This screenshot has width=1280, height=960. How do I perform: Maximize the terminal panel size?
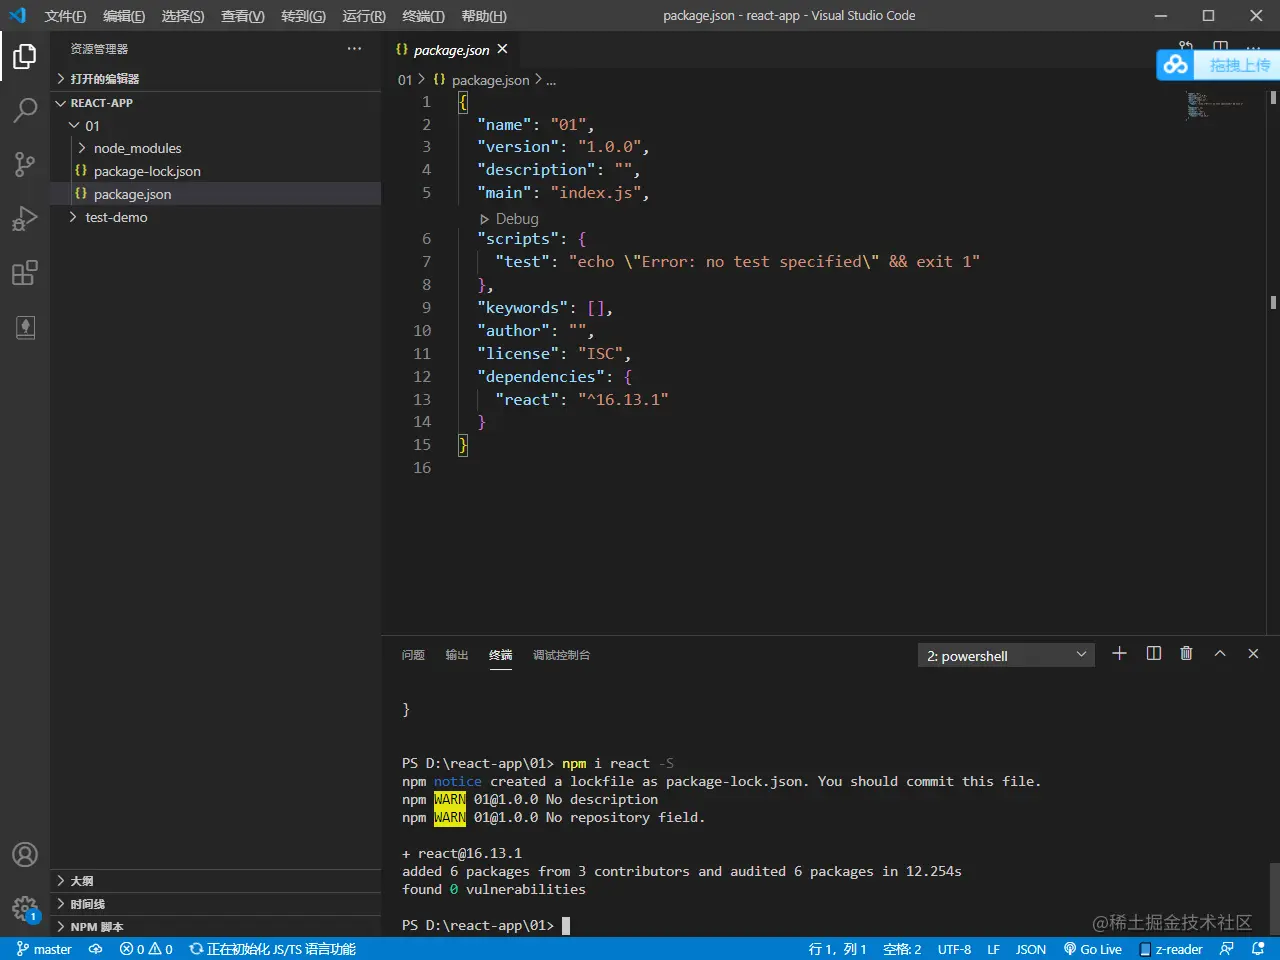[x=1220, y=654]
